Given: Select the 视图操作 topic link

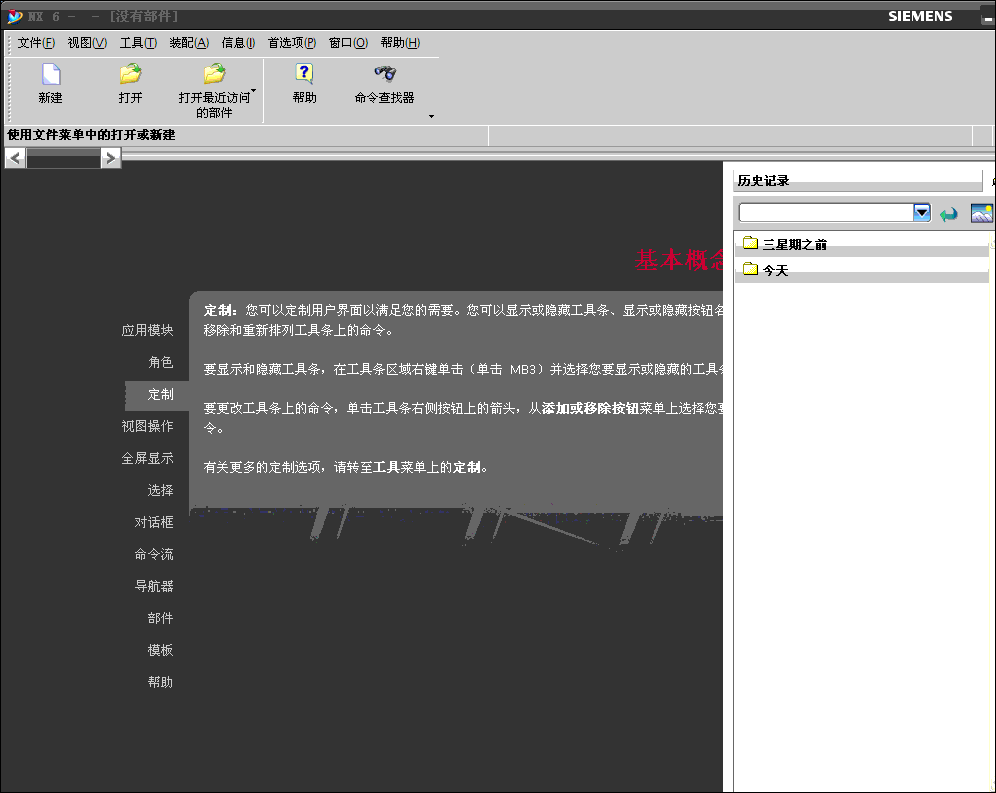Looking at the screenshot, I should tap(147, 426).
